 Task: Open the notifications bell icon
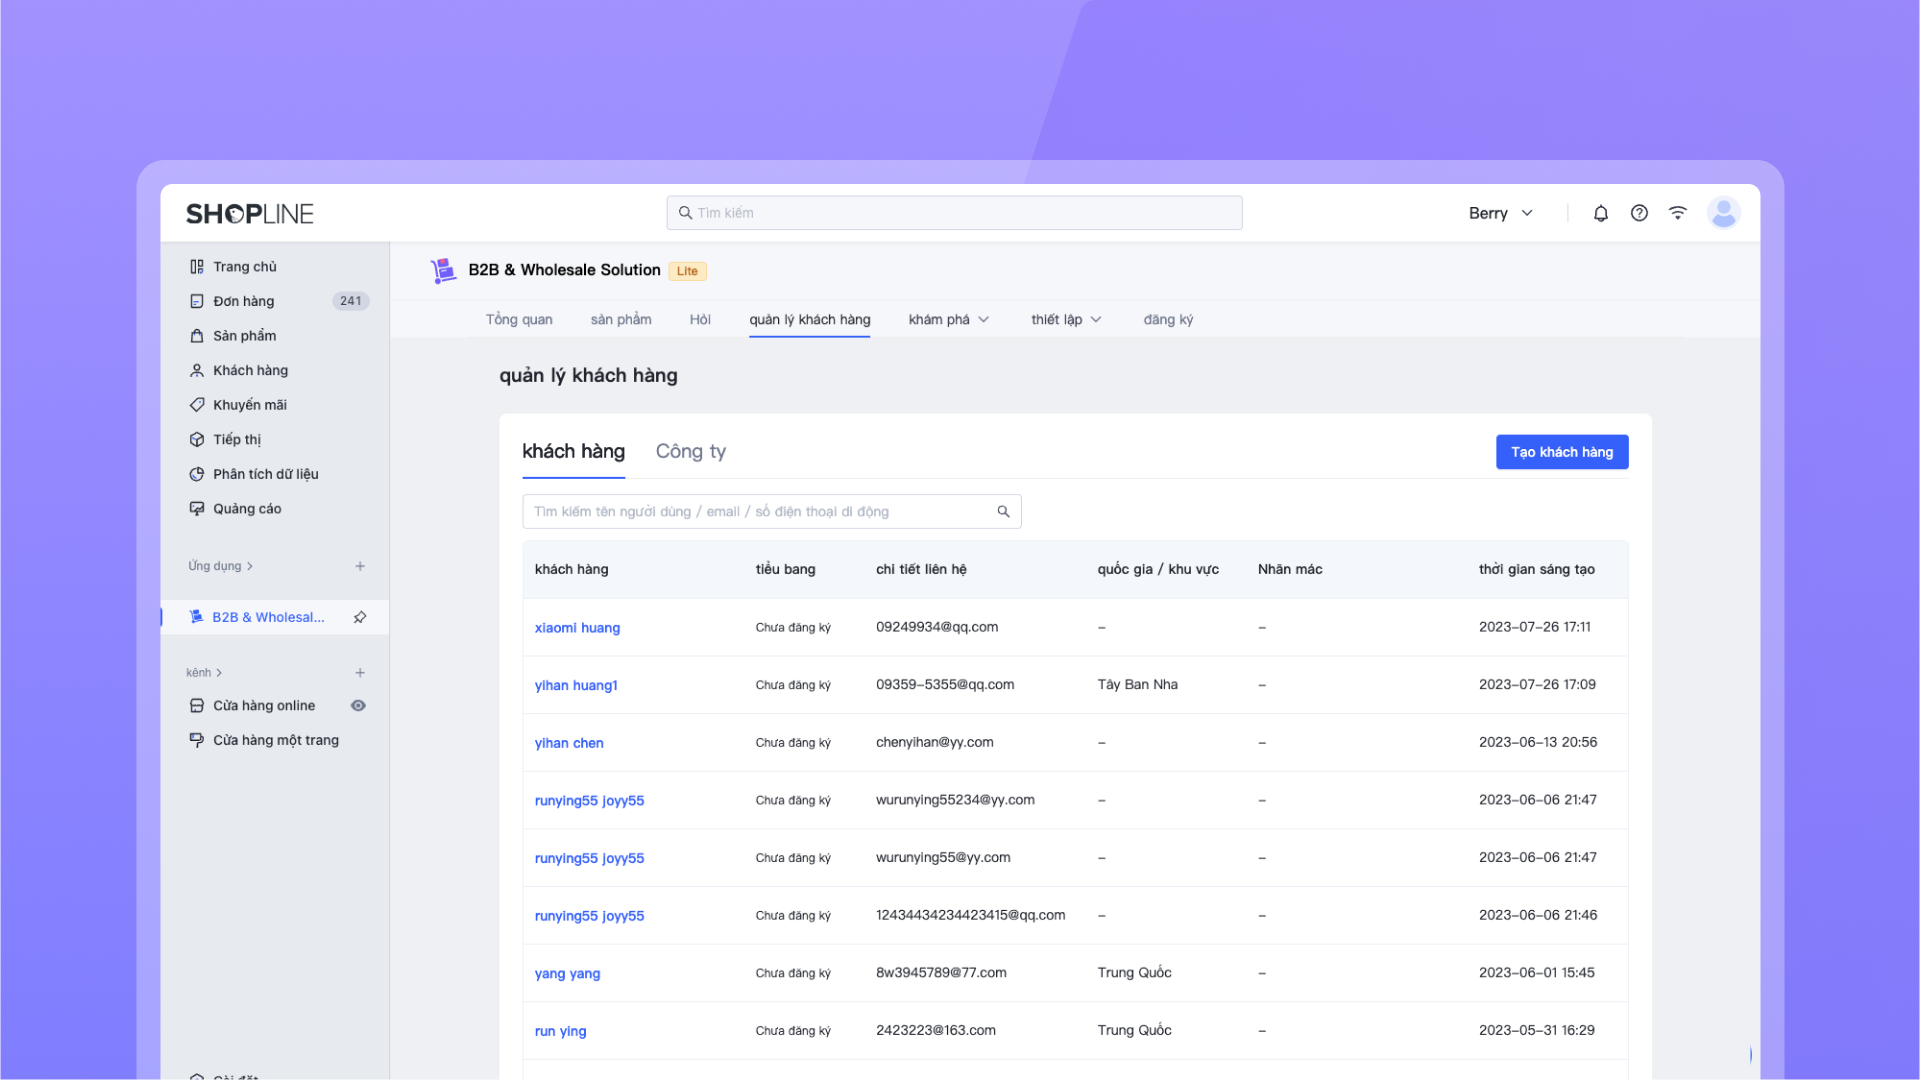pos(1600,213)
